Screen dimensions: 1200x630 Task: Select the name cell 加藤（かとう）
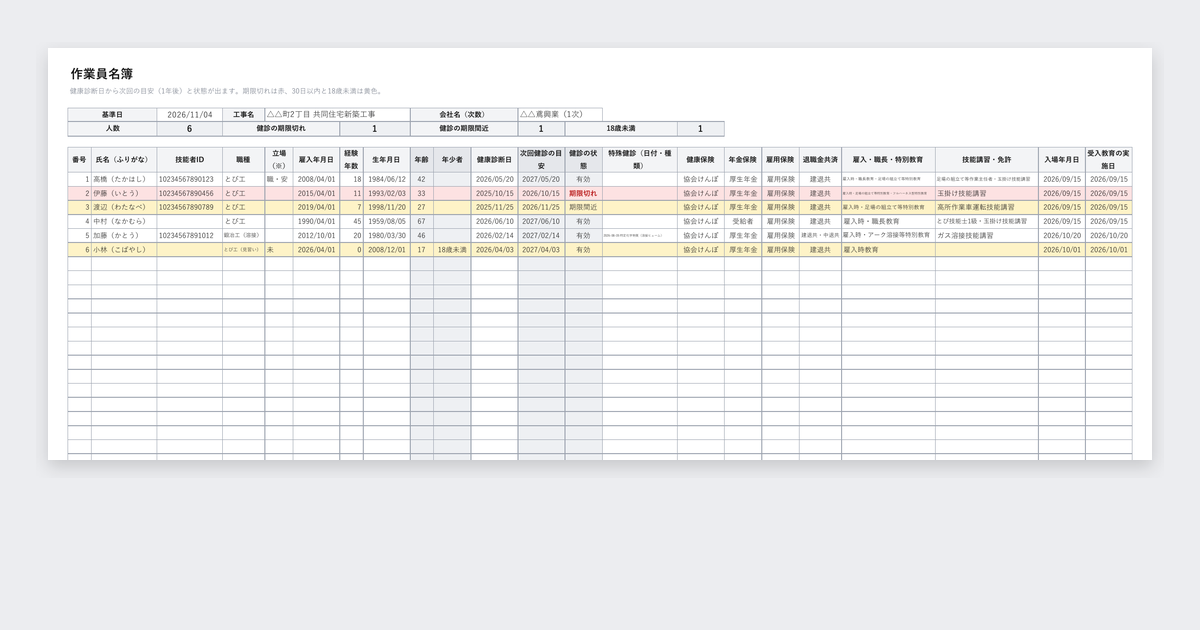[123, 235]
